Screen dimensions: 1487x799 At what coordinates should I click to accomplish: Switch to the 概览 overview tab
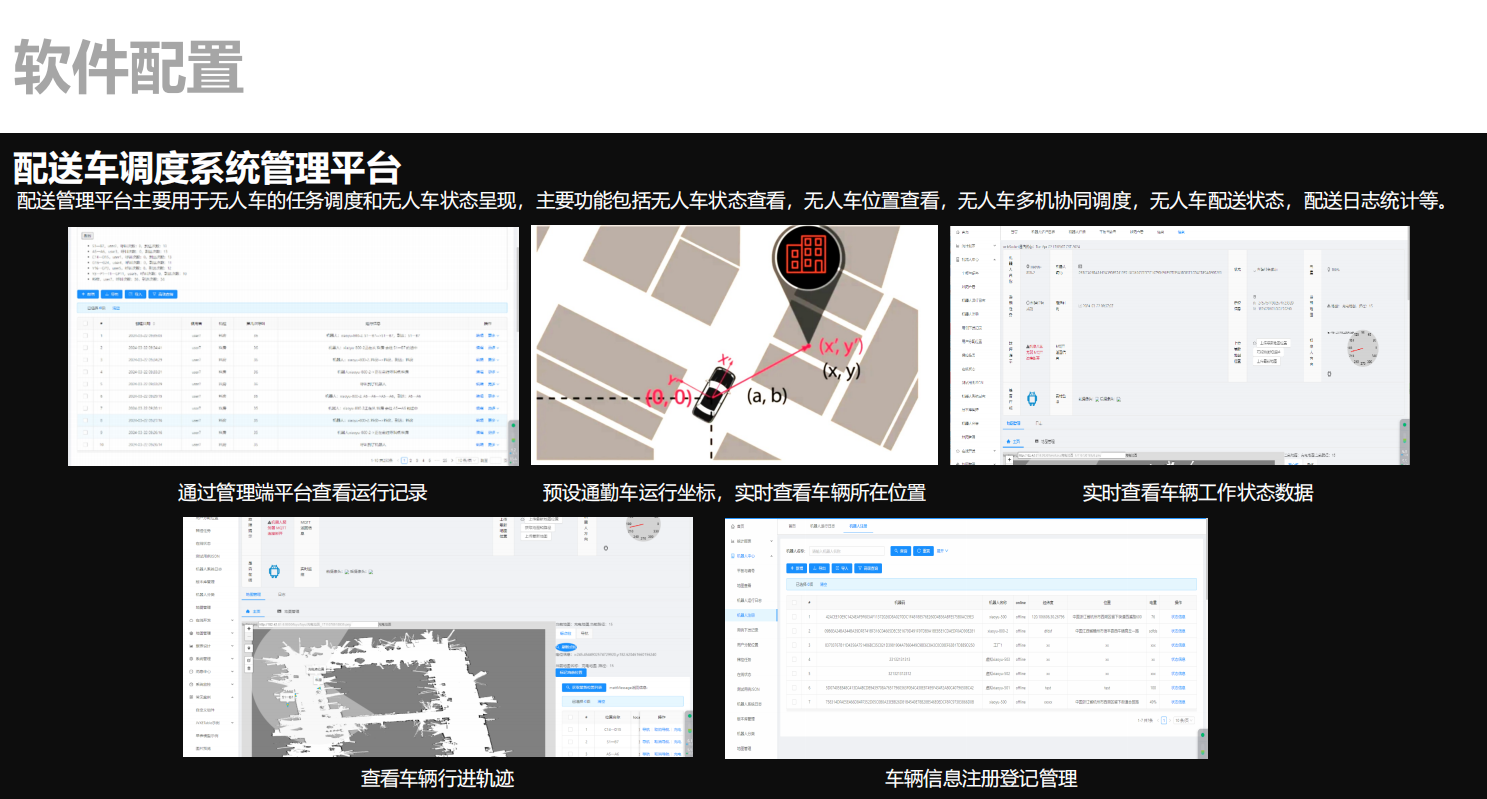[793, 526]
